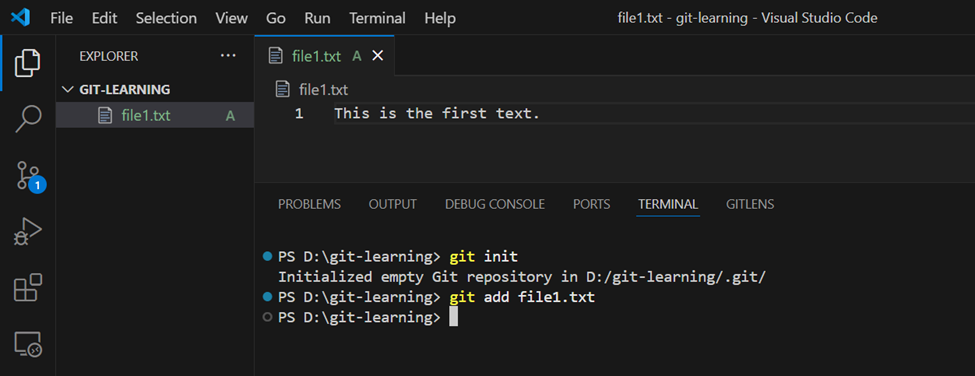The image size is (975, 376).
Task: Focus the terminal input at the cursor prompt
Action: [453, 318]
